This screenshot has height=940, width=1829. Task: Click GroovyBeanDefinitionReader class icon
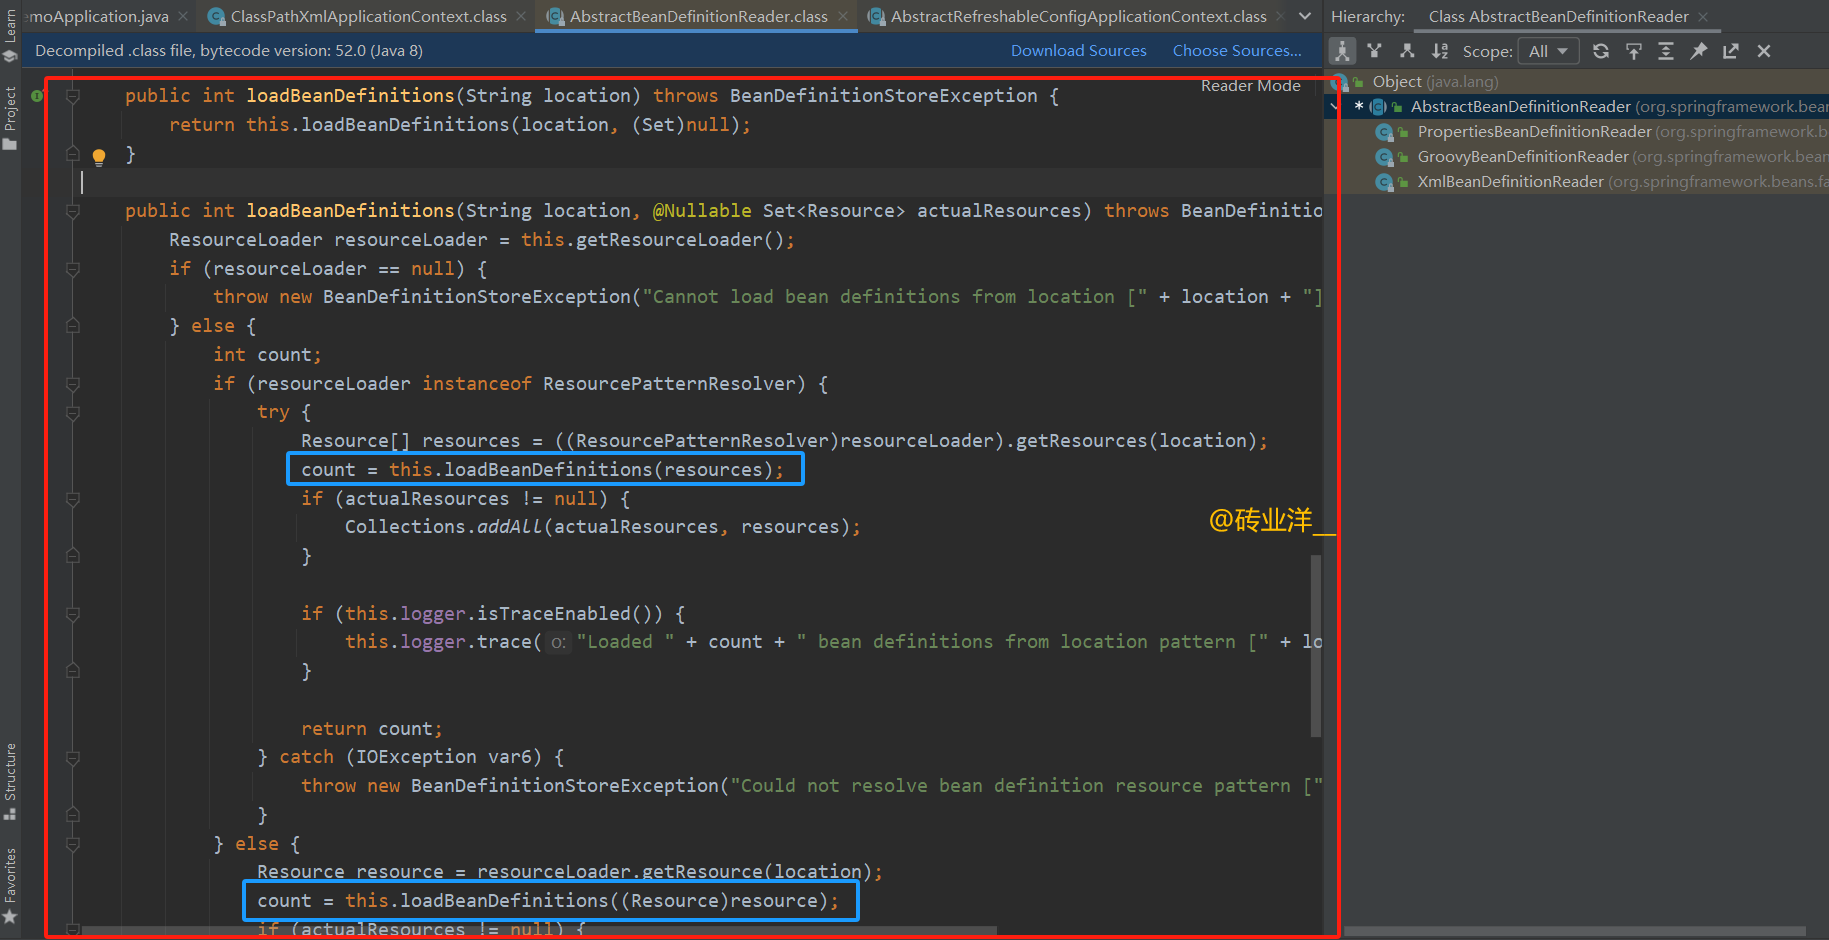click(x=1385, y=157)
